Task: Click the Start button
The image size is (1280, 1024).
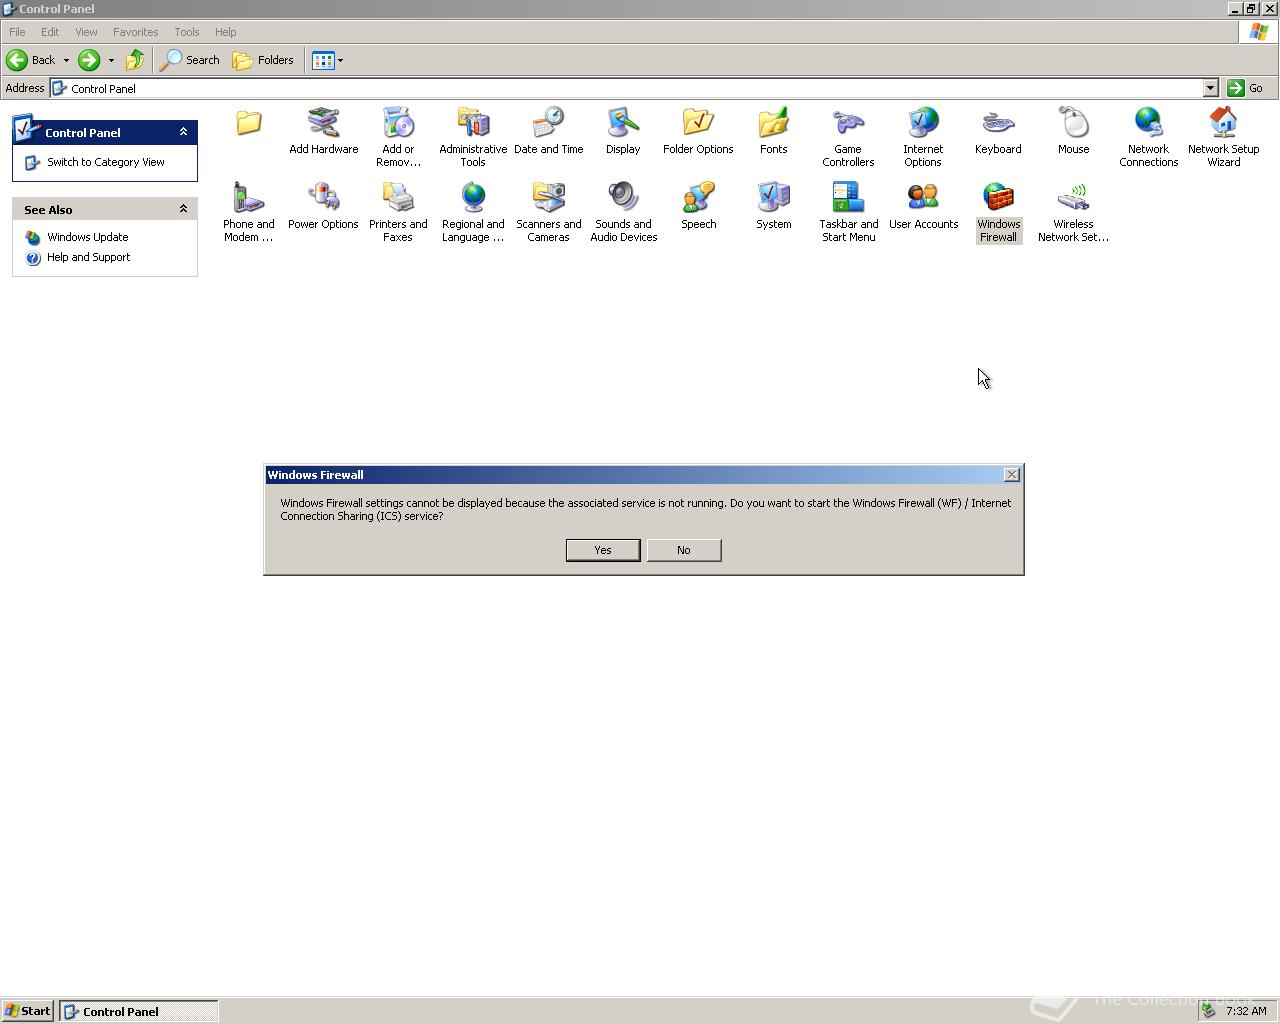Action: (27, 1011)
